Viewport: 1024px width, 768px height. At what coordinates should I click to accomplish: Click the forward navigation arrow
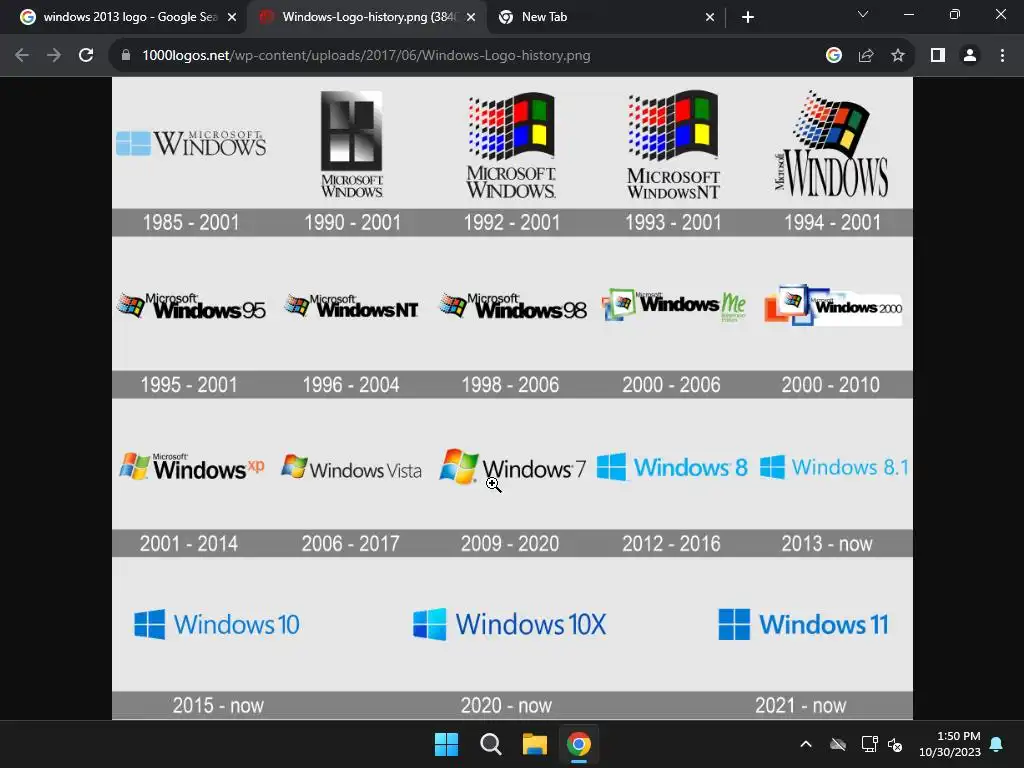(x=54, y=56)
